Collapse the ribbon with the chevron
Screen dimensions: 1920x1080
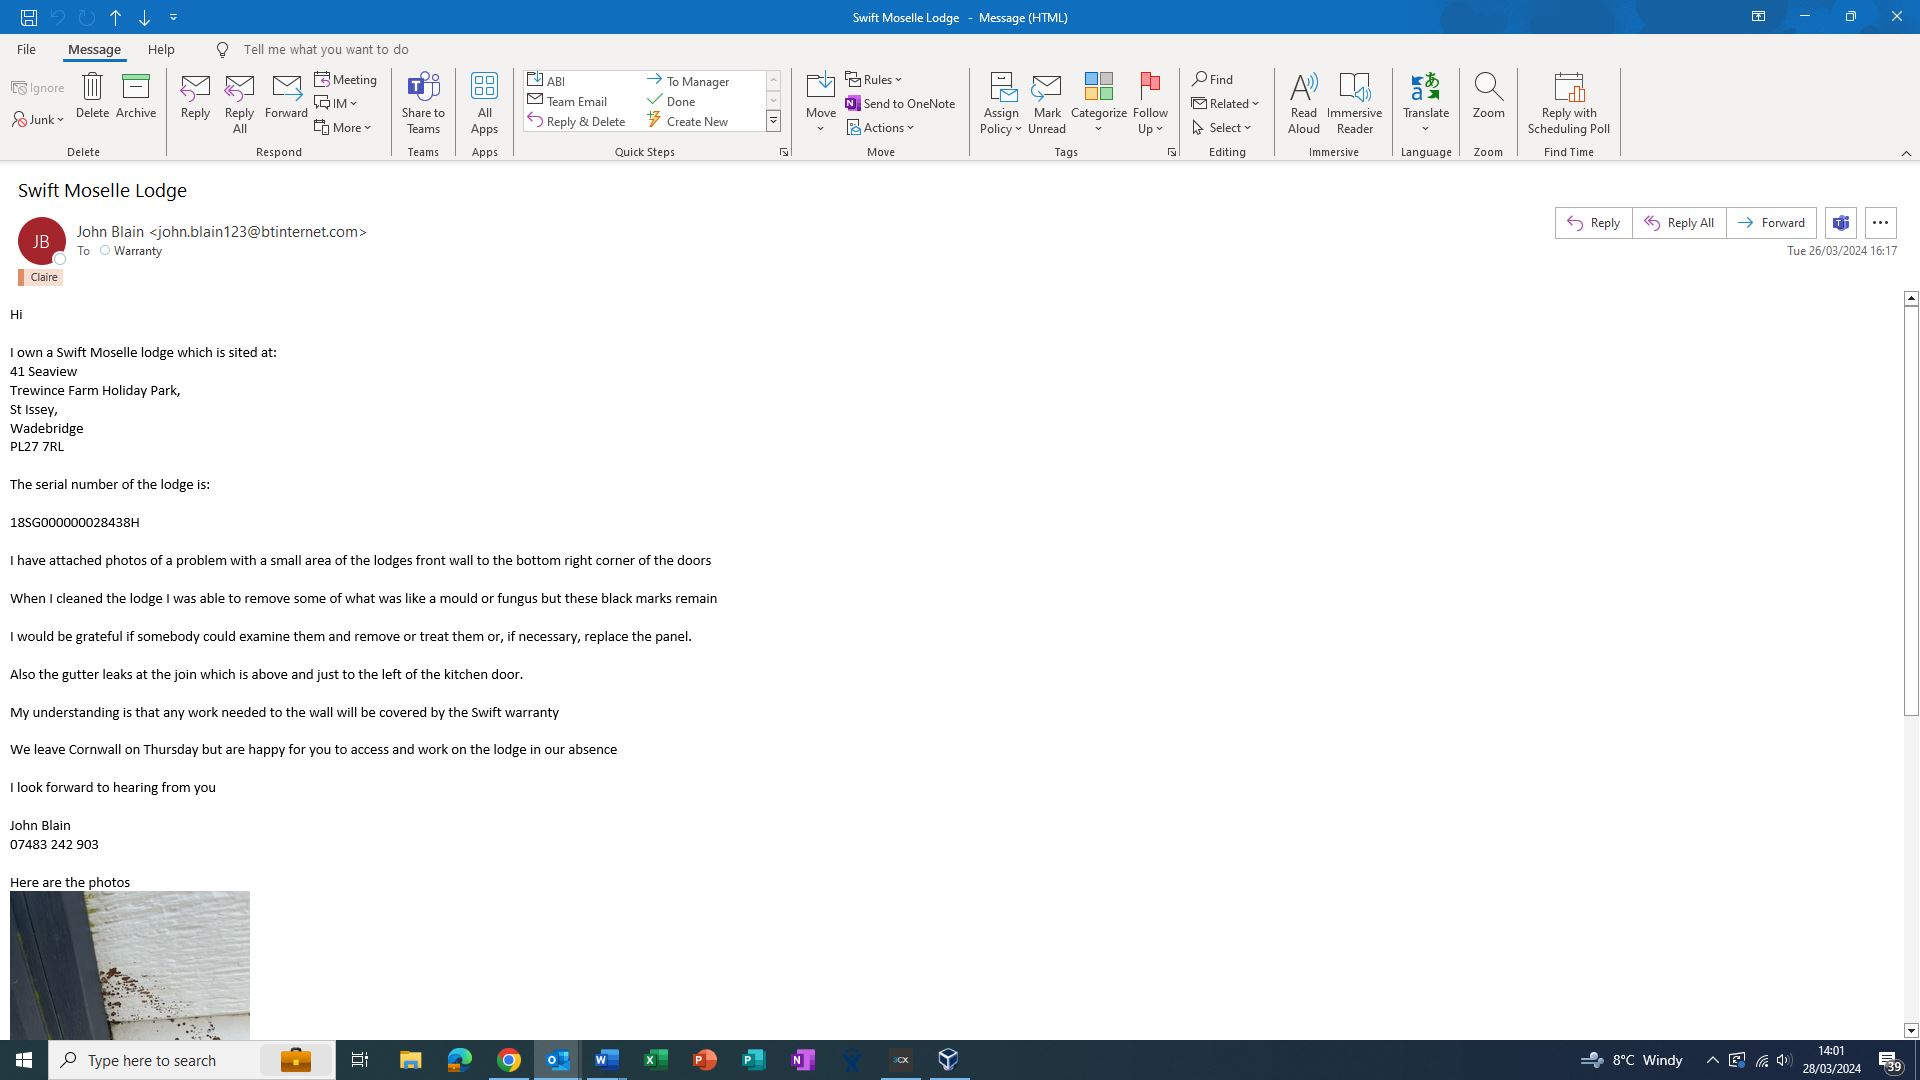click(x=1906, y=153)
